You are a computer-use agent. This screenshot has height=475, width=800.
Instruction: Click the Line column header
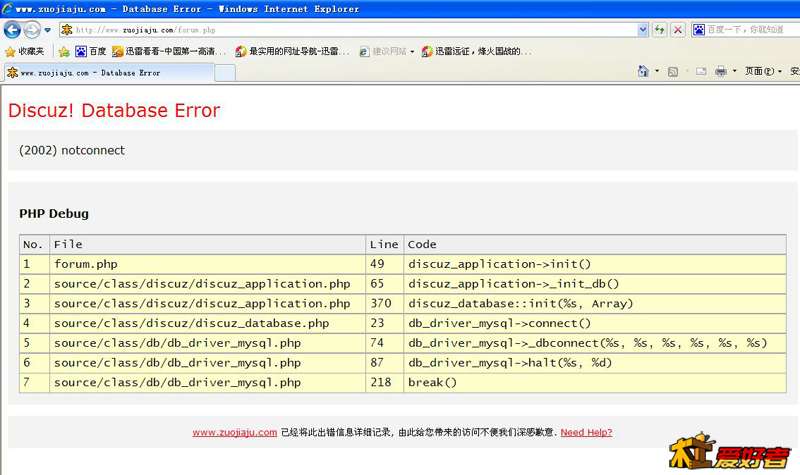(x=384, y=244)
